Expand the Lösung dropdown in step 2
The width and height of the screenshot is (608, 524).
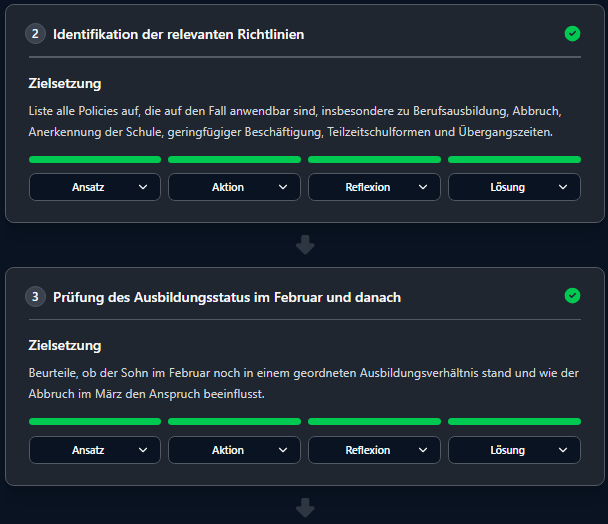[x=514, y=187]
